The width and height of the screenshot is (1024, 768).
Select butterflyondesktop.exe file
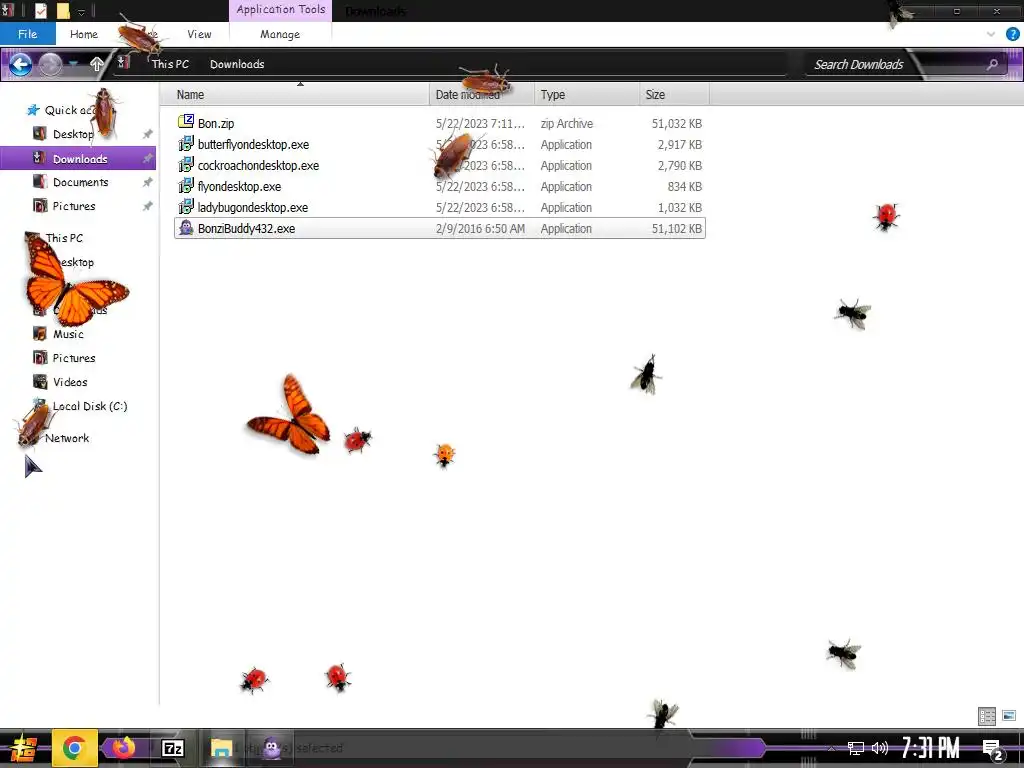pos(440,144)
